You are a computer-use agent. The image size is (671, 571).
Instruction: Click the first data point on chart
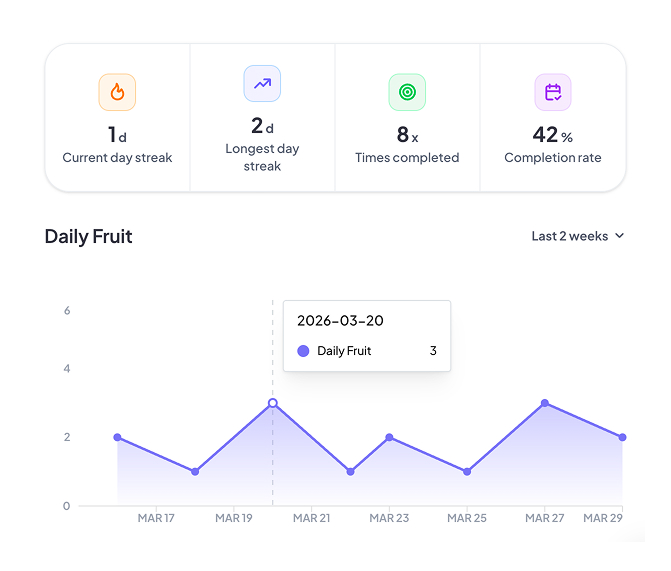117,437
